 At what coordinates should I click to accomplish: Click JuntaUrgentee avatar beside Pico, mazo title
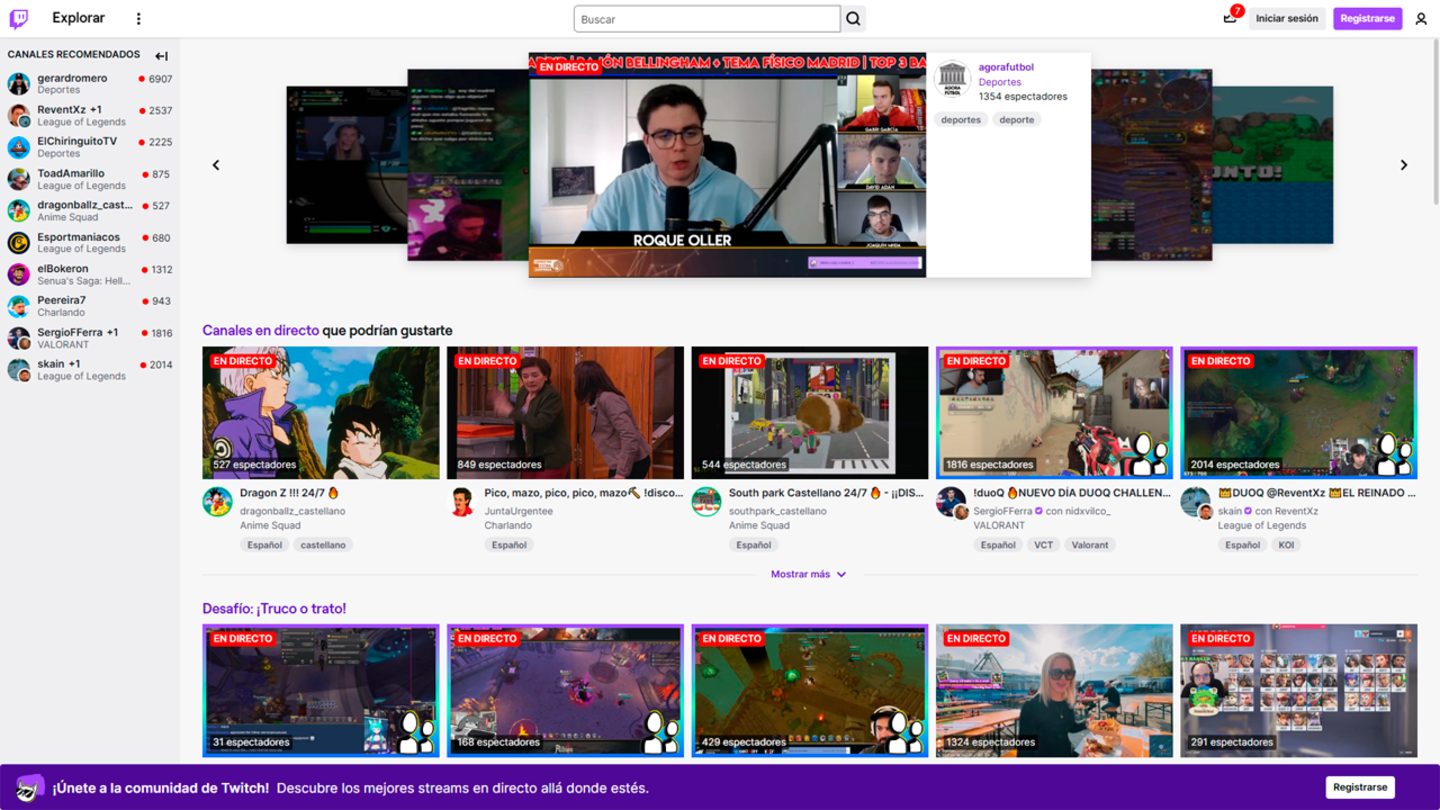462,502
